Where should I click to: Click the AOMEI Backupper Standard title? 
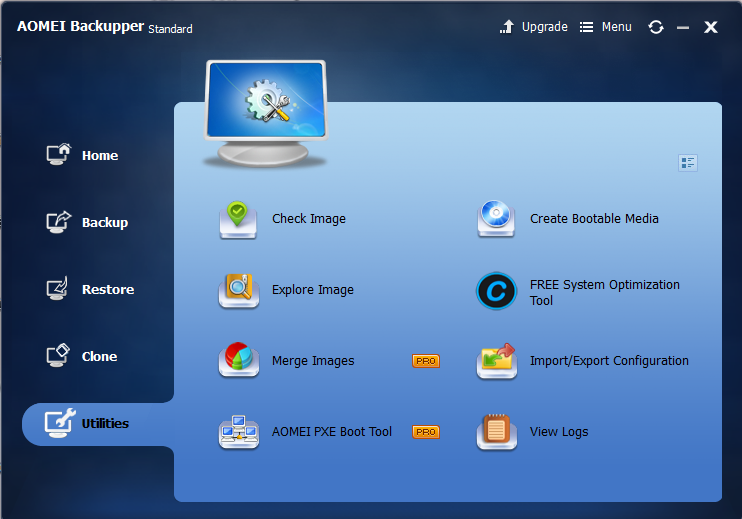click(x=105, y=26)
